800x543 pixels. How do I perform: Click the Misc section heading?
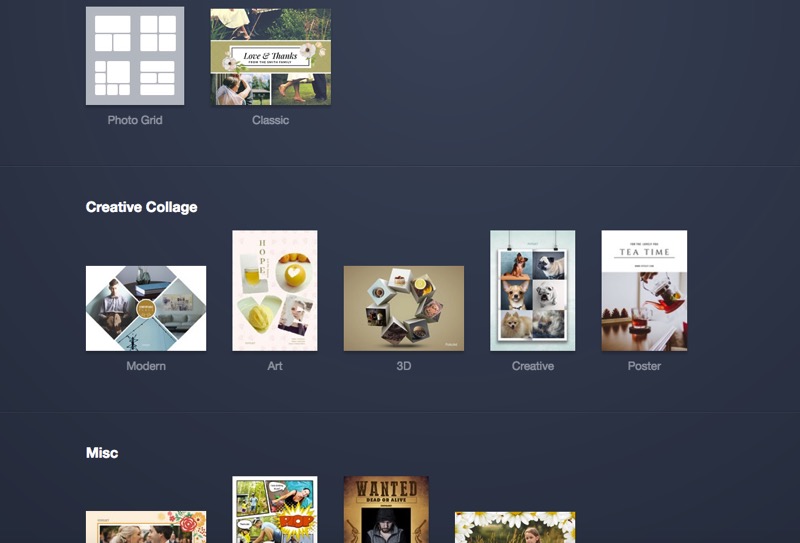click(102, 453)
